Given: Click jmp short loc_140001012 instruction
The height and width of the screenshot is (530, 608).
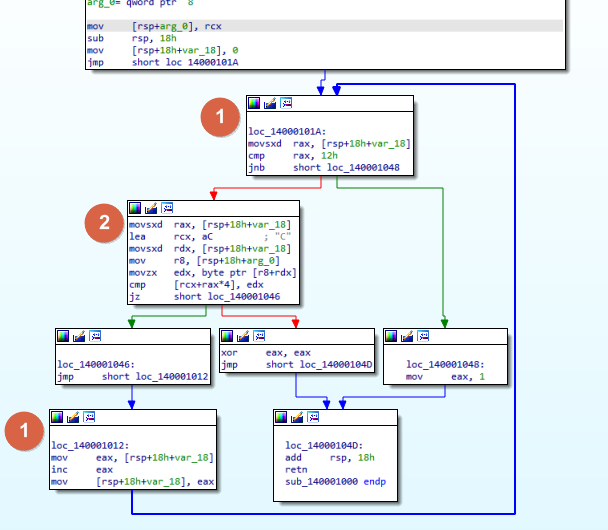Looking at the screenshot, I should click(x=133, y=376).
